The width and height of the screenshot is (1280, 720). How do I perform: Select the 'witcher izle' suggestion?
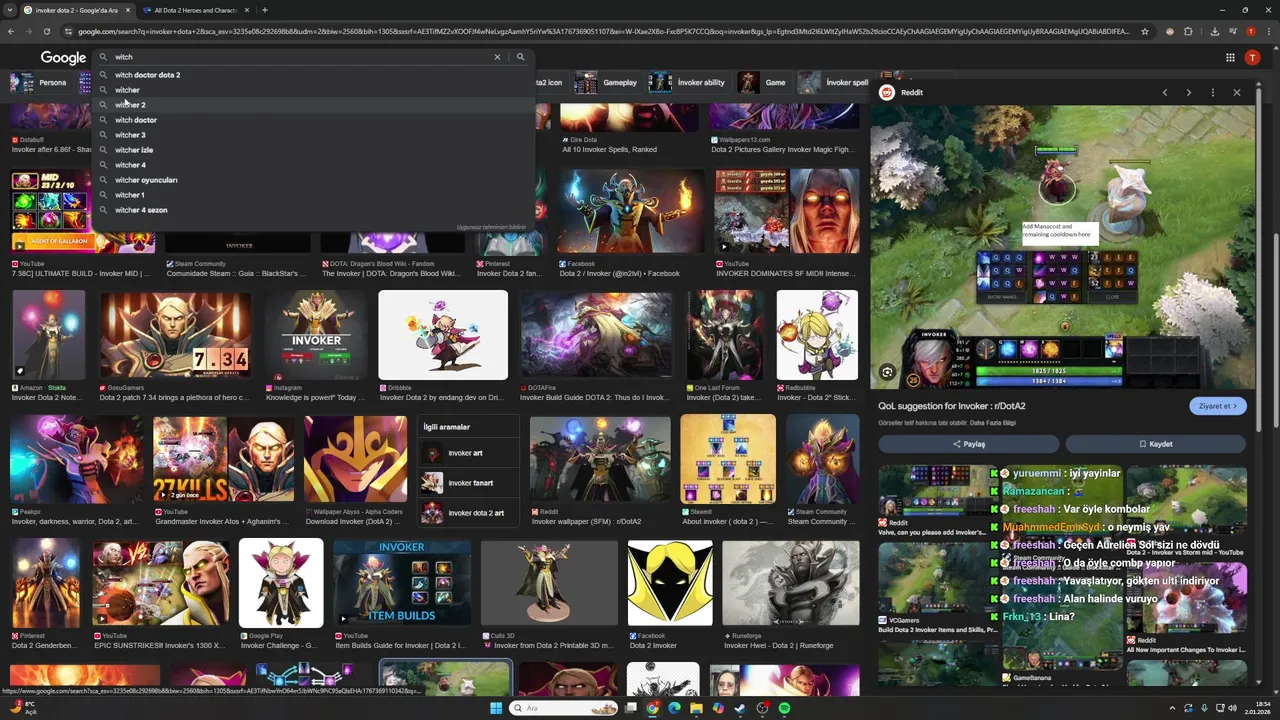click(x=313, y=150)
